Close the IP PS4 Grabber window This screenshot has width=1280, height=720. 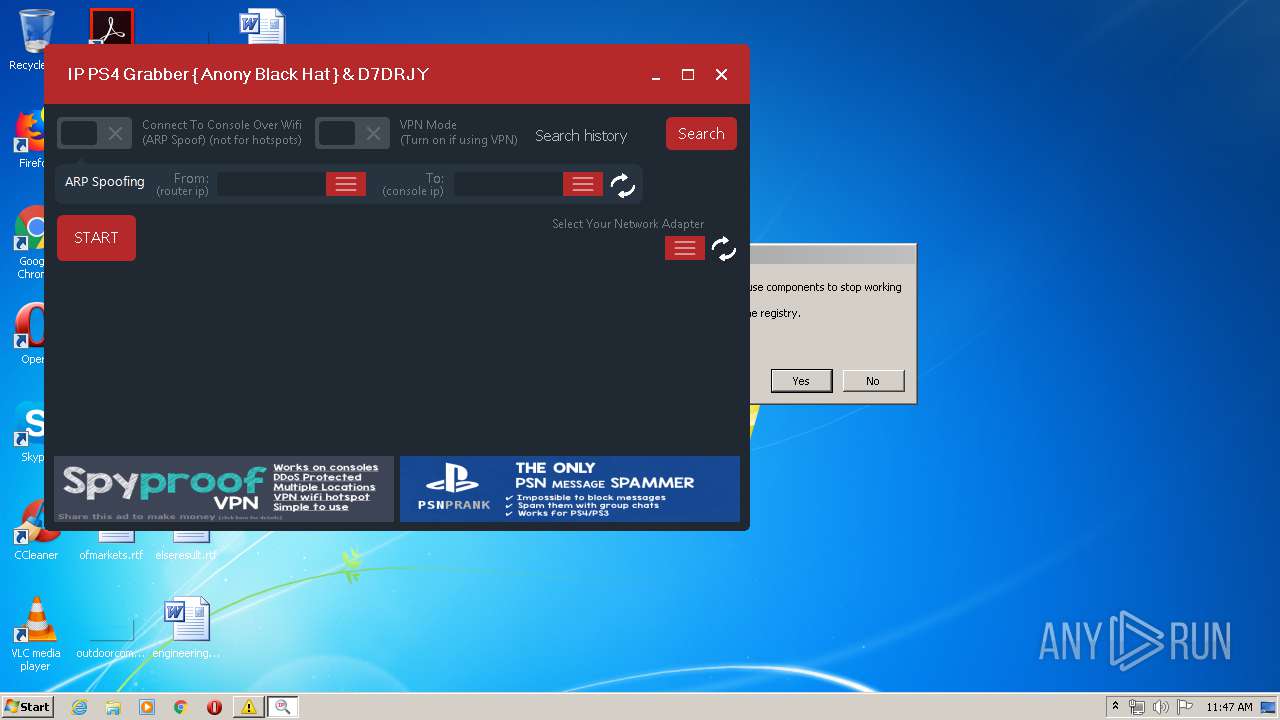tap(721, 75)
